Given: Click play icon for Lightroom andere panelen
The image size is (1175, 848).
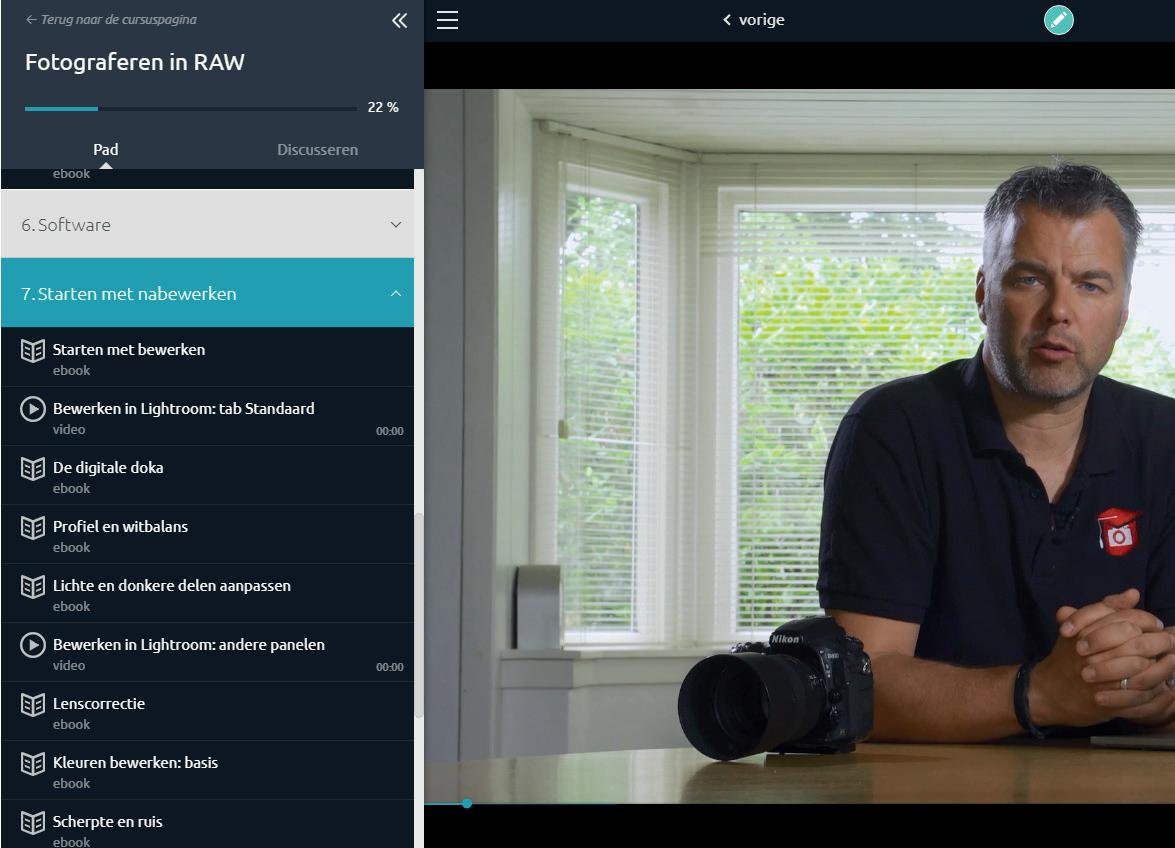Looking at the screenshot, I should pyautogui.click(x=33, y=645).
